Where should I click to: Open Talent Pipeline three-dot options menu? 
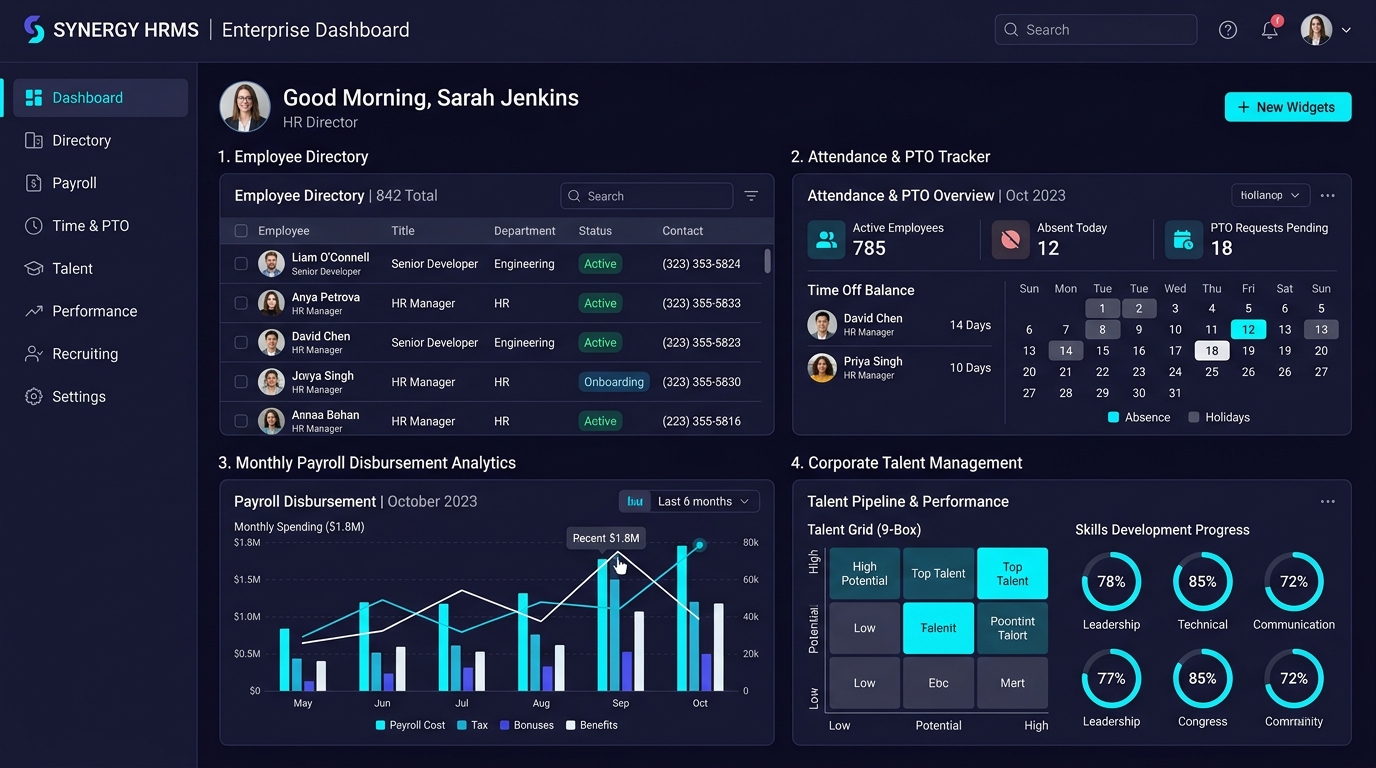pyautogui.click(x=1327, y=502)
